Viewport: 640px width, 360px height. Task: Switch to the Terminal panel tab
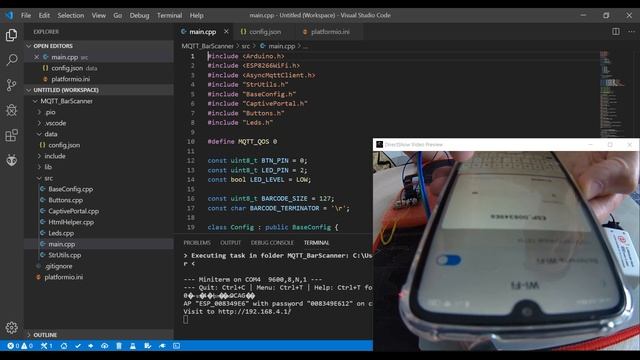(x=316, y=242)
